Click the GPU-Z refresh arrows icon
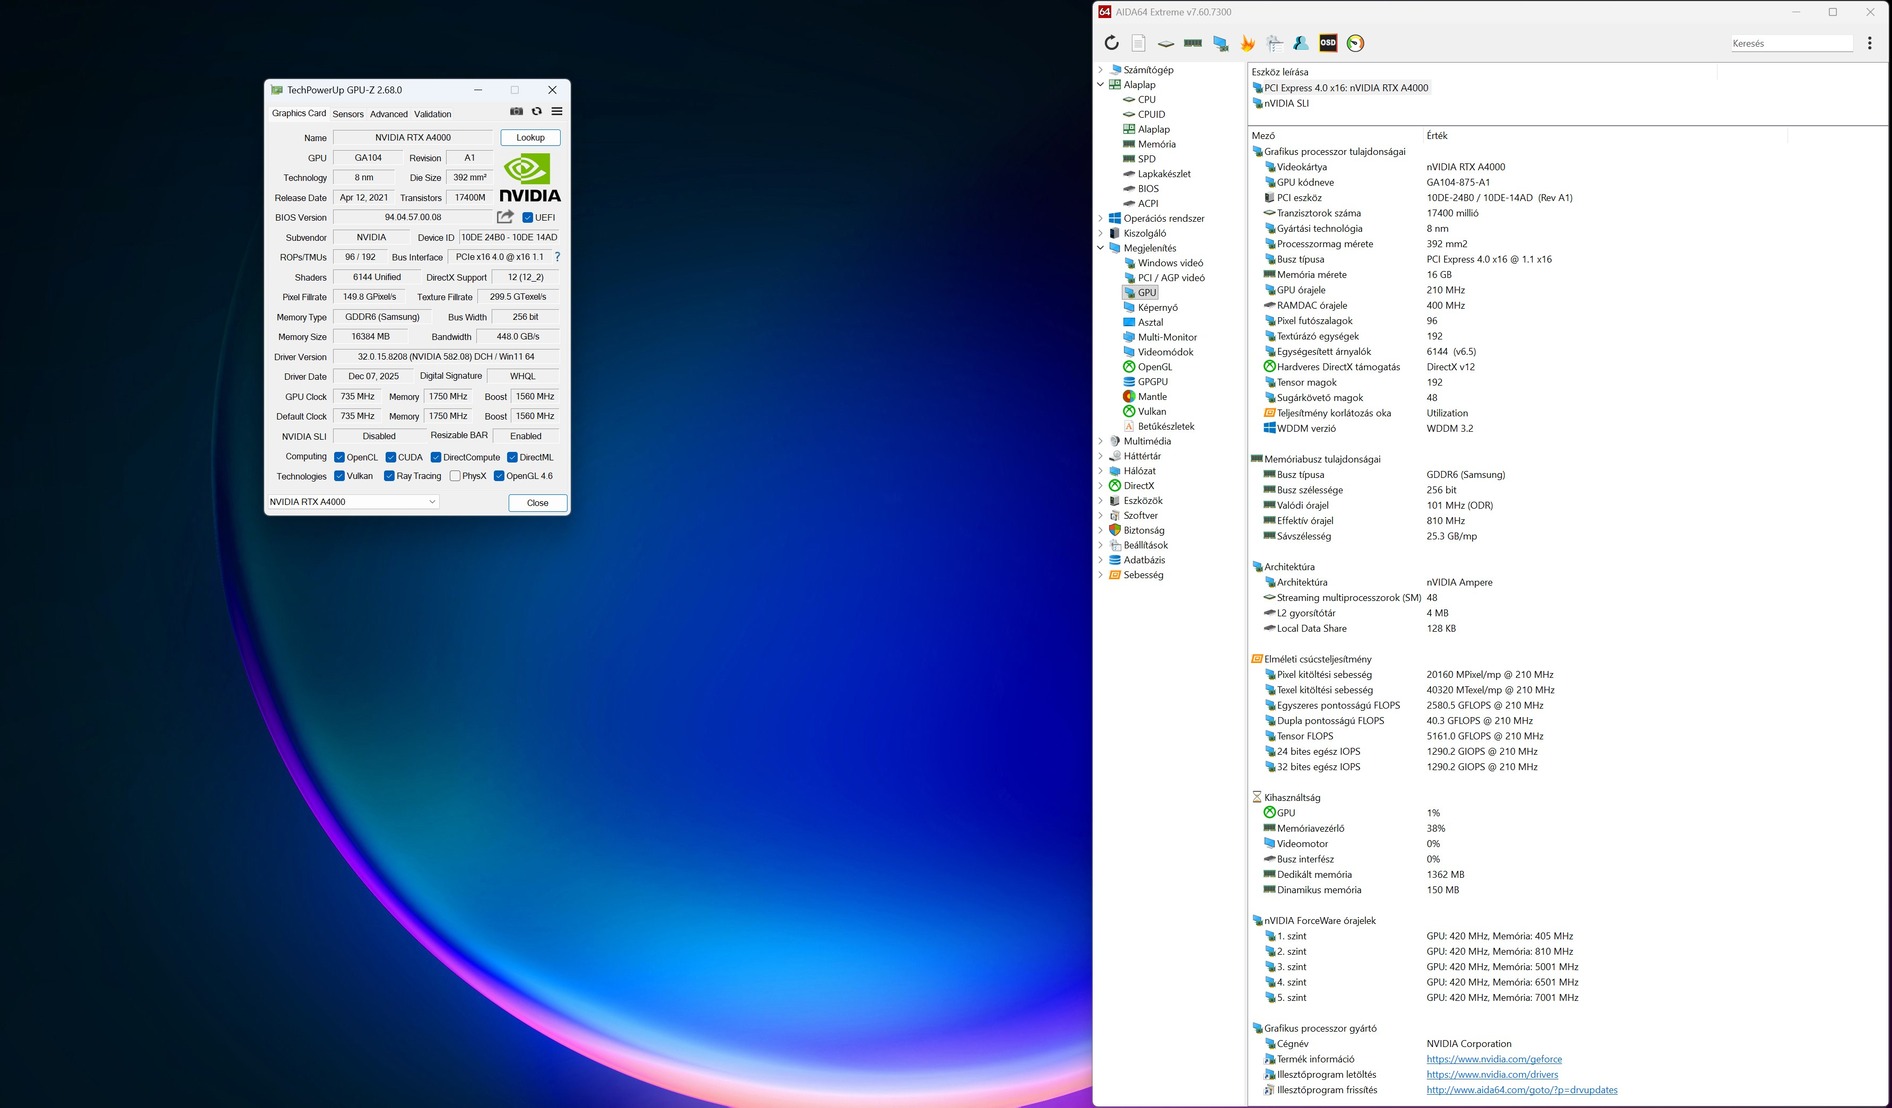This screenshot has height=1108, width=1892. [537, 112]
